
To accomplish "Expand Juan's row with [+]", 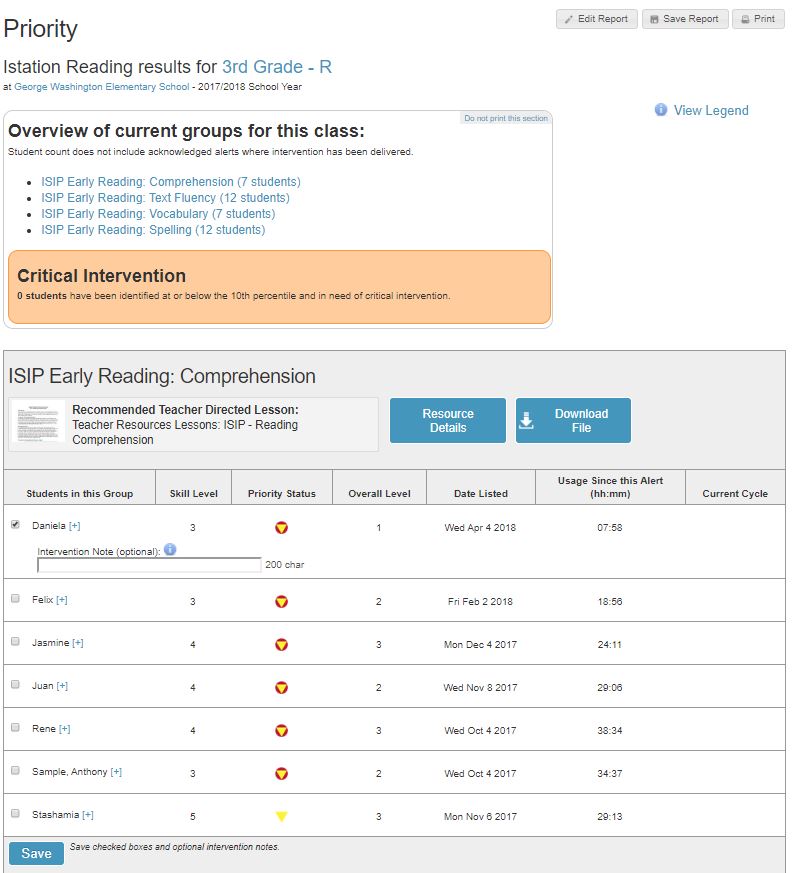I will 62,685.
